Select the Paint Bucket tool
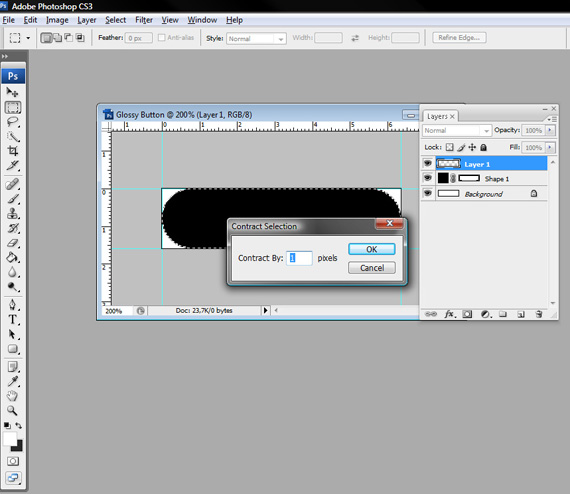Viewport: 570px width, 494px height. coord(13,257)
